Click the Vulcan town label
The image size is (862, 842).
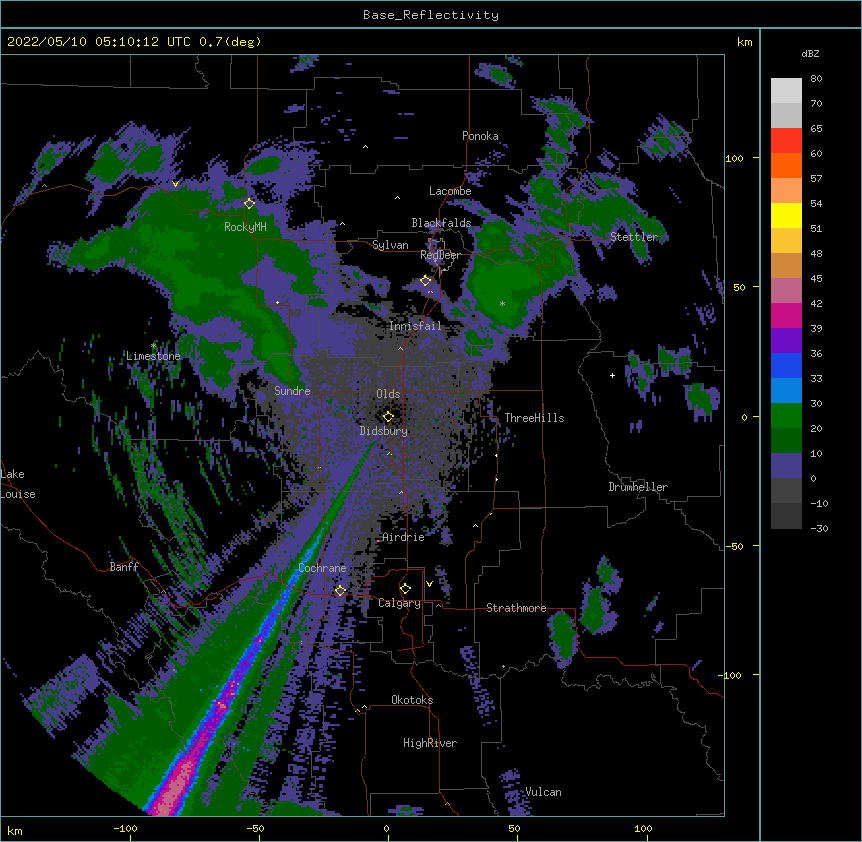543,792
